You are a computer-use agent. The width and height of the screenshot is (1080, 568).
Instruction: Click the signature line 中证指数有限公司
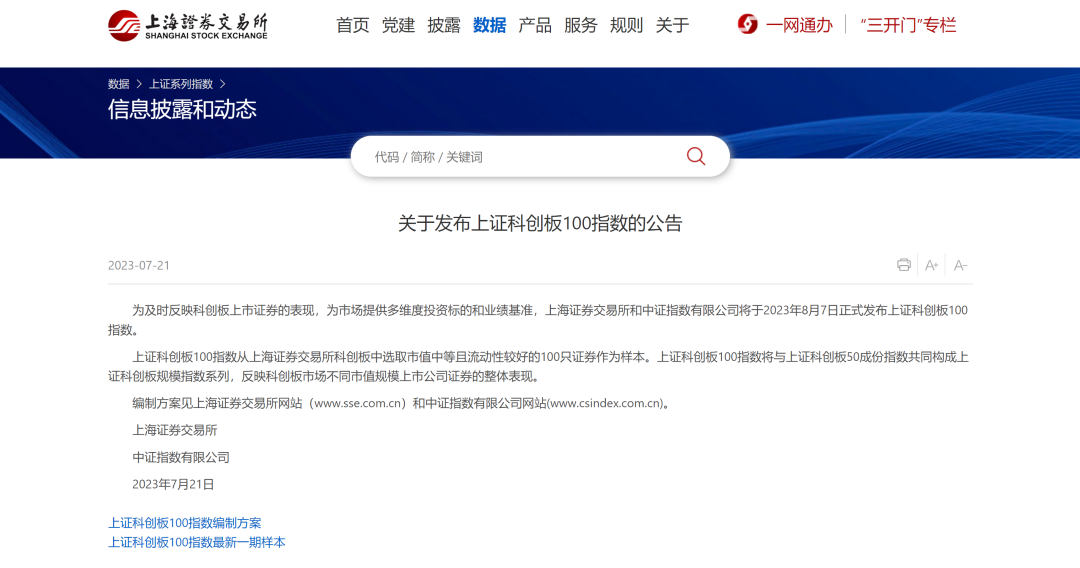pos(180,457)
